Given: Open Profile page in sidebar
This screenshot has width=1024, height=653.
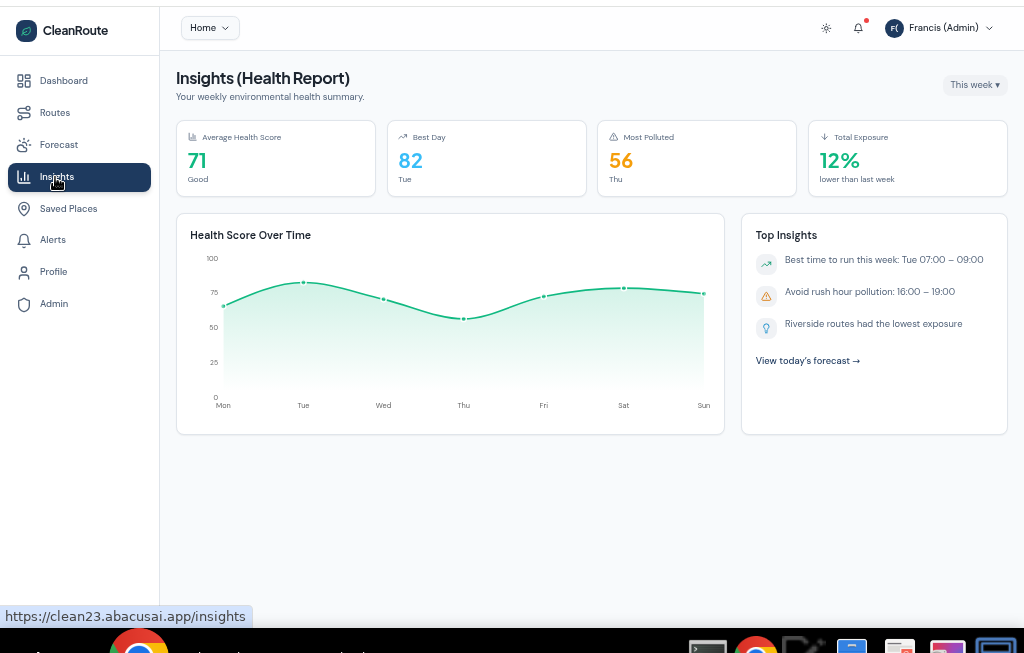Looking at the screenshot, I should [x=79, y=272].
